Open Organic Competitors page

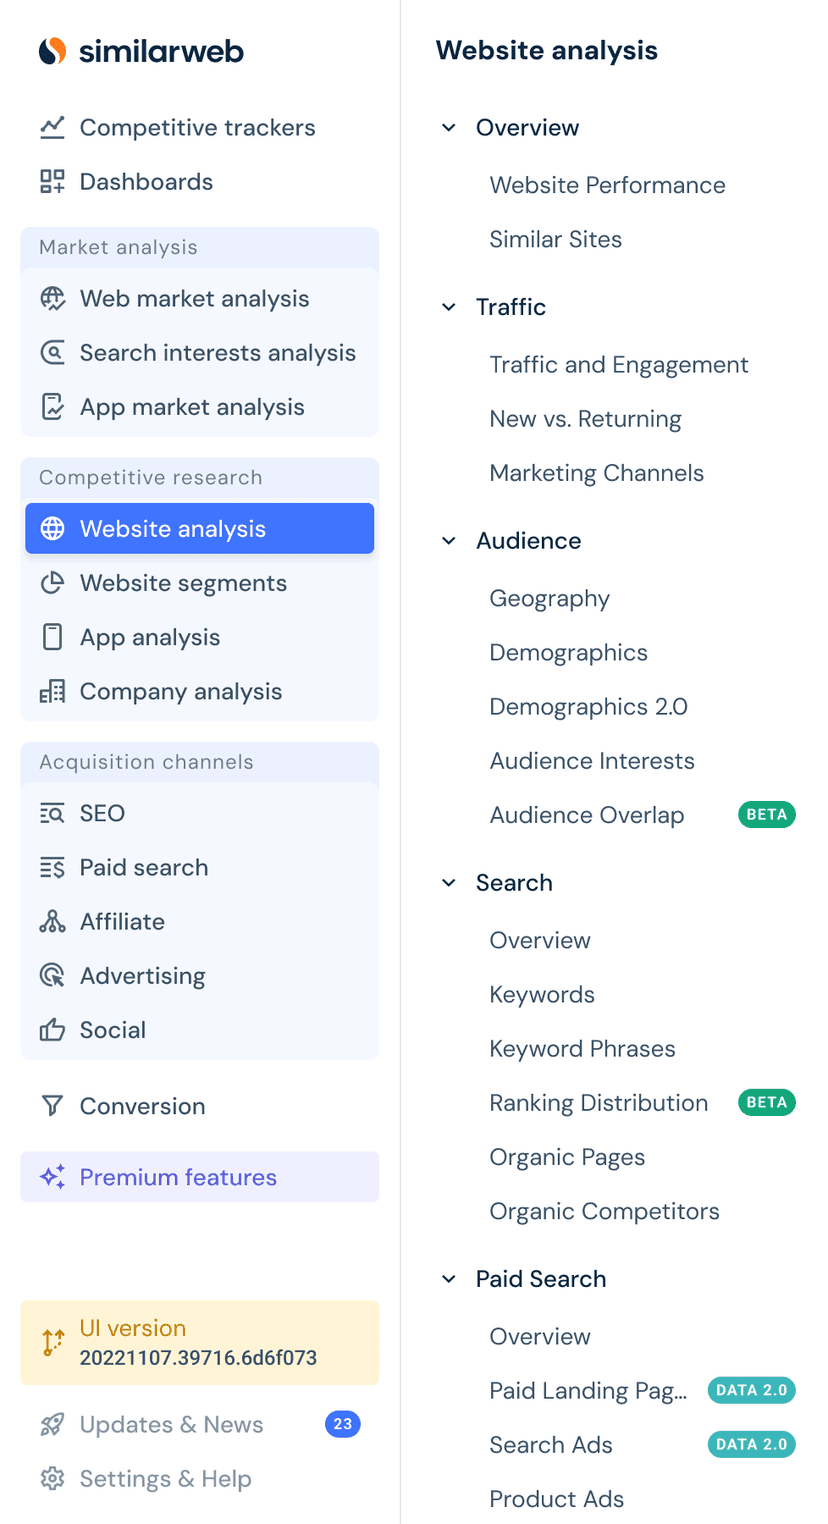(604, 1210)
